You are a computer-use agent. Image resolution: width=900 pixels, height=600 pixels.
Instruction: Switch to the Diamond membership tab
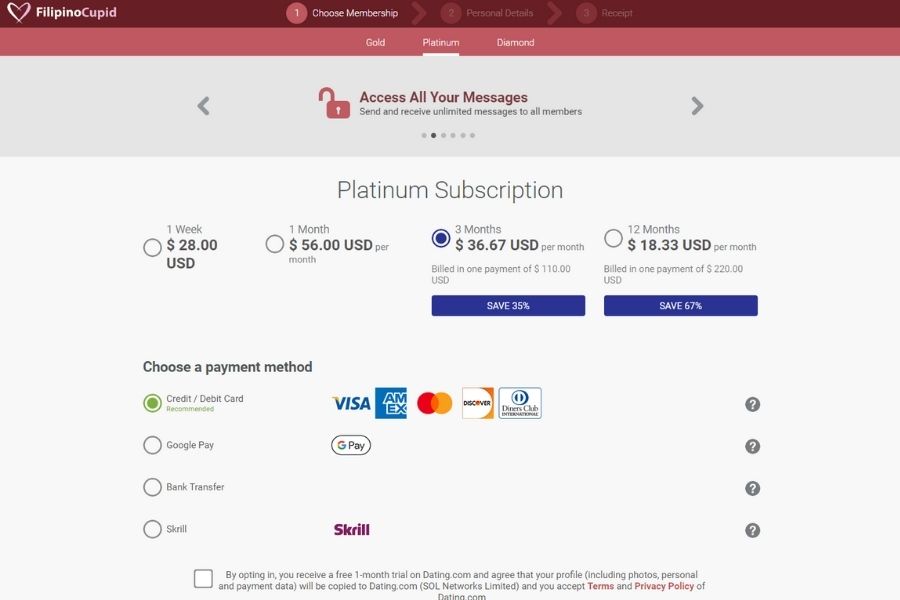pyautogui.click(x=515, y=43)
